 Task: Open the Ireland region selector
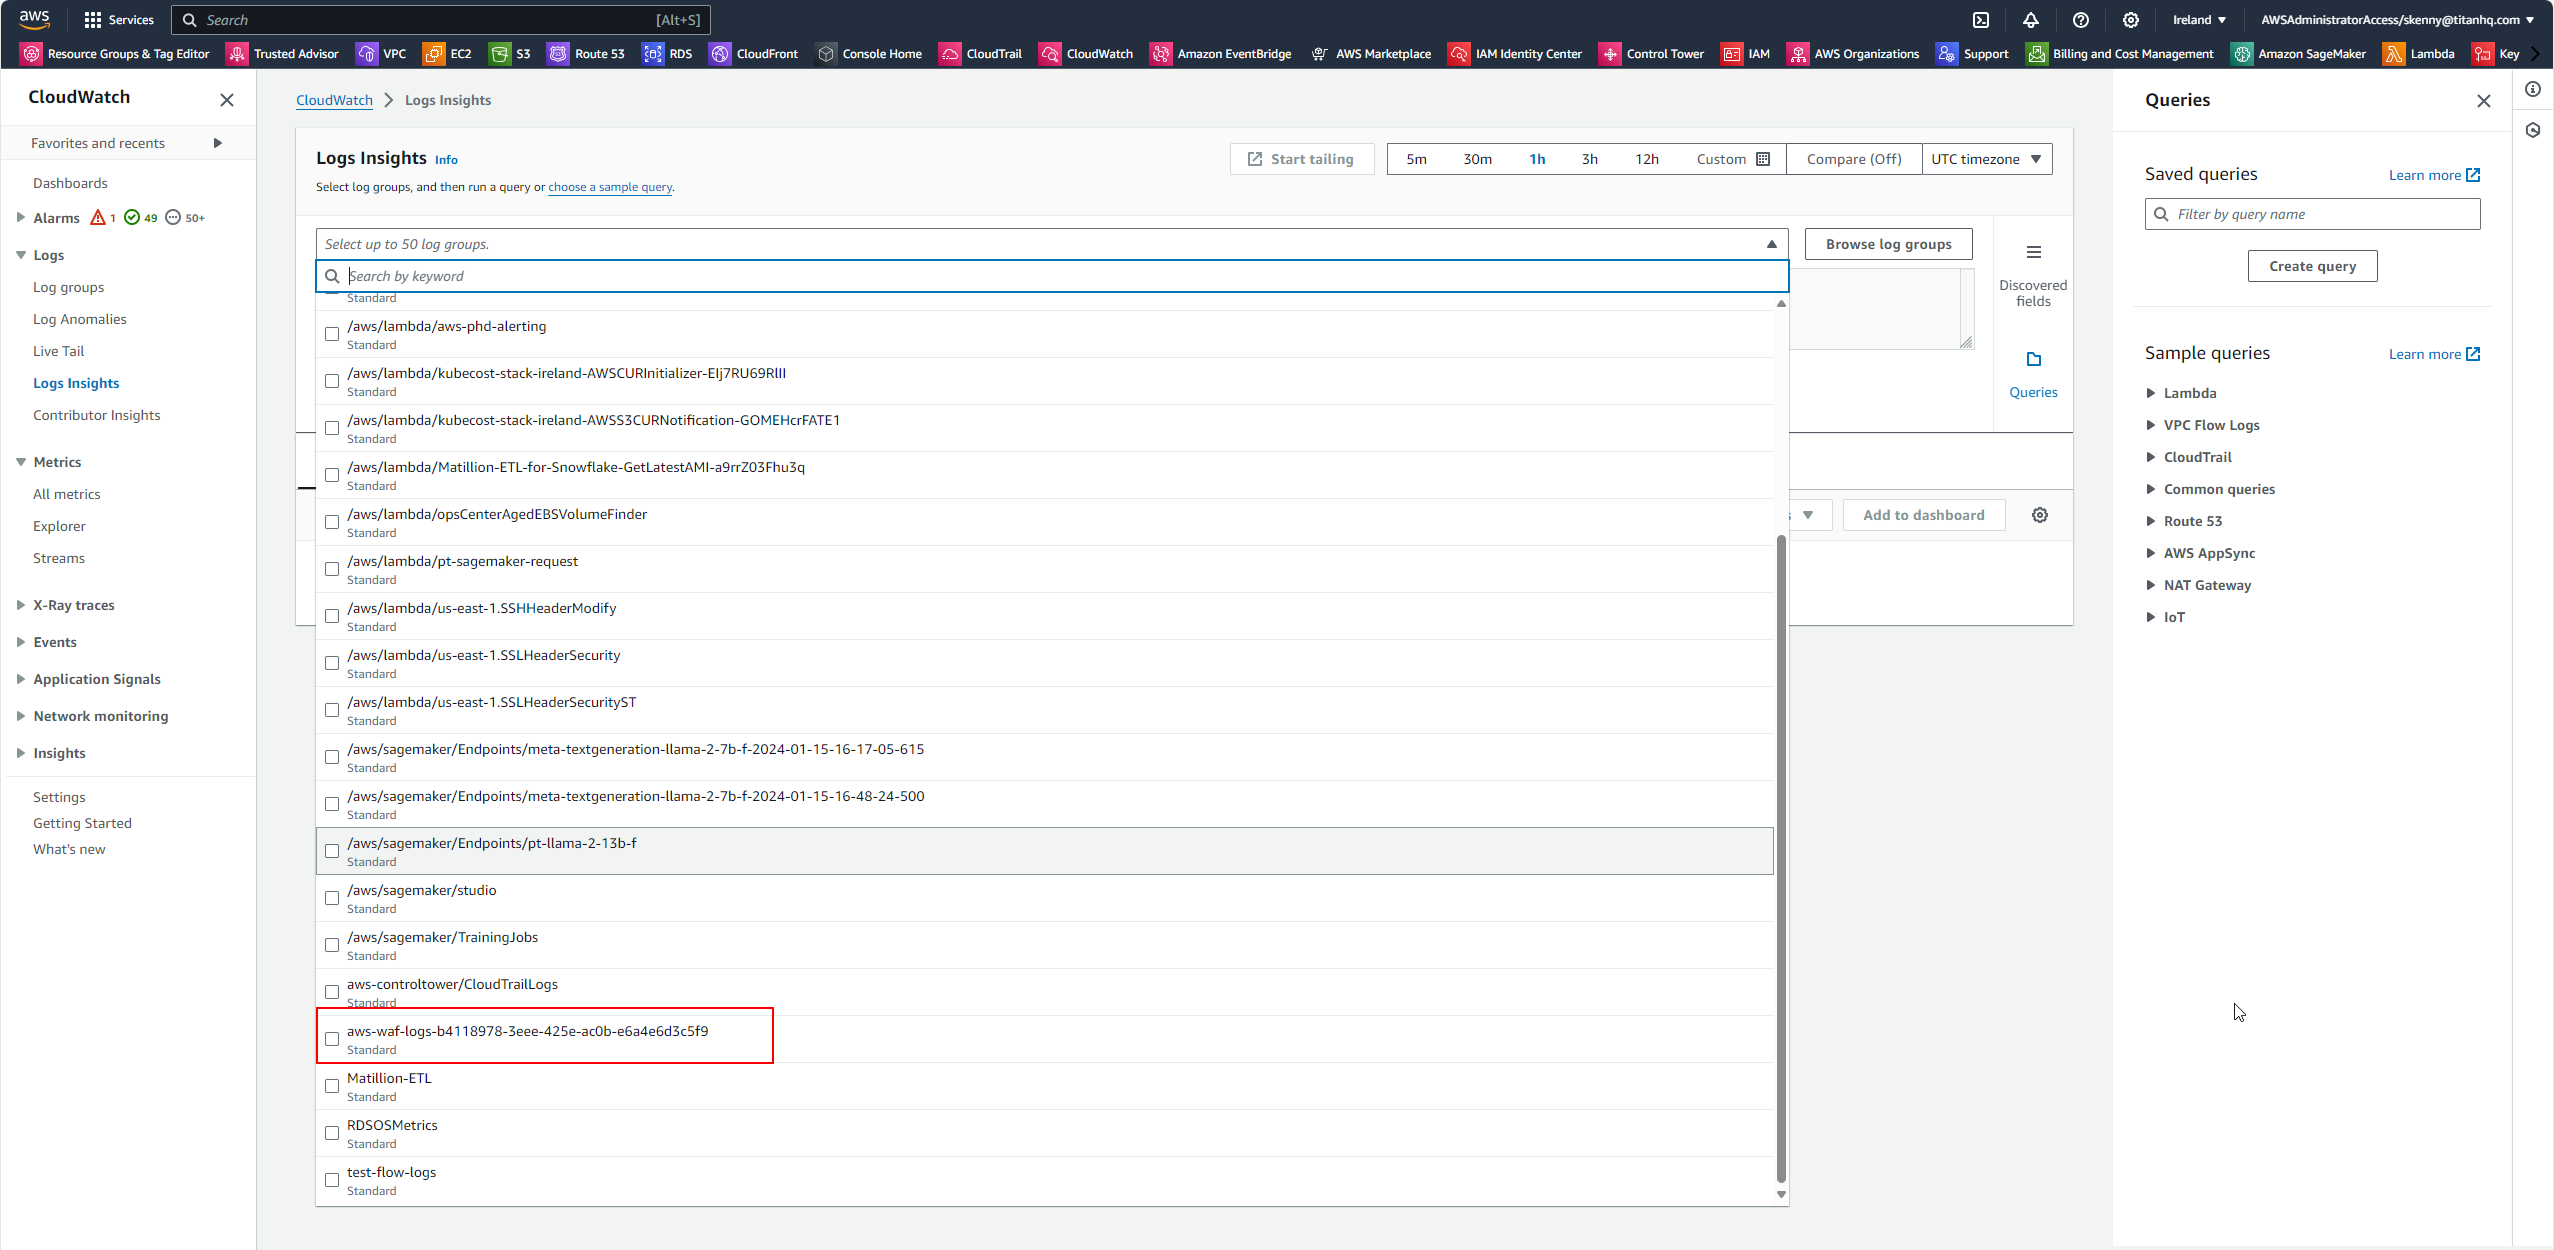(x=2199, y=20)
